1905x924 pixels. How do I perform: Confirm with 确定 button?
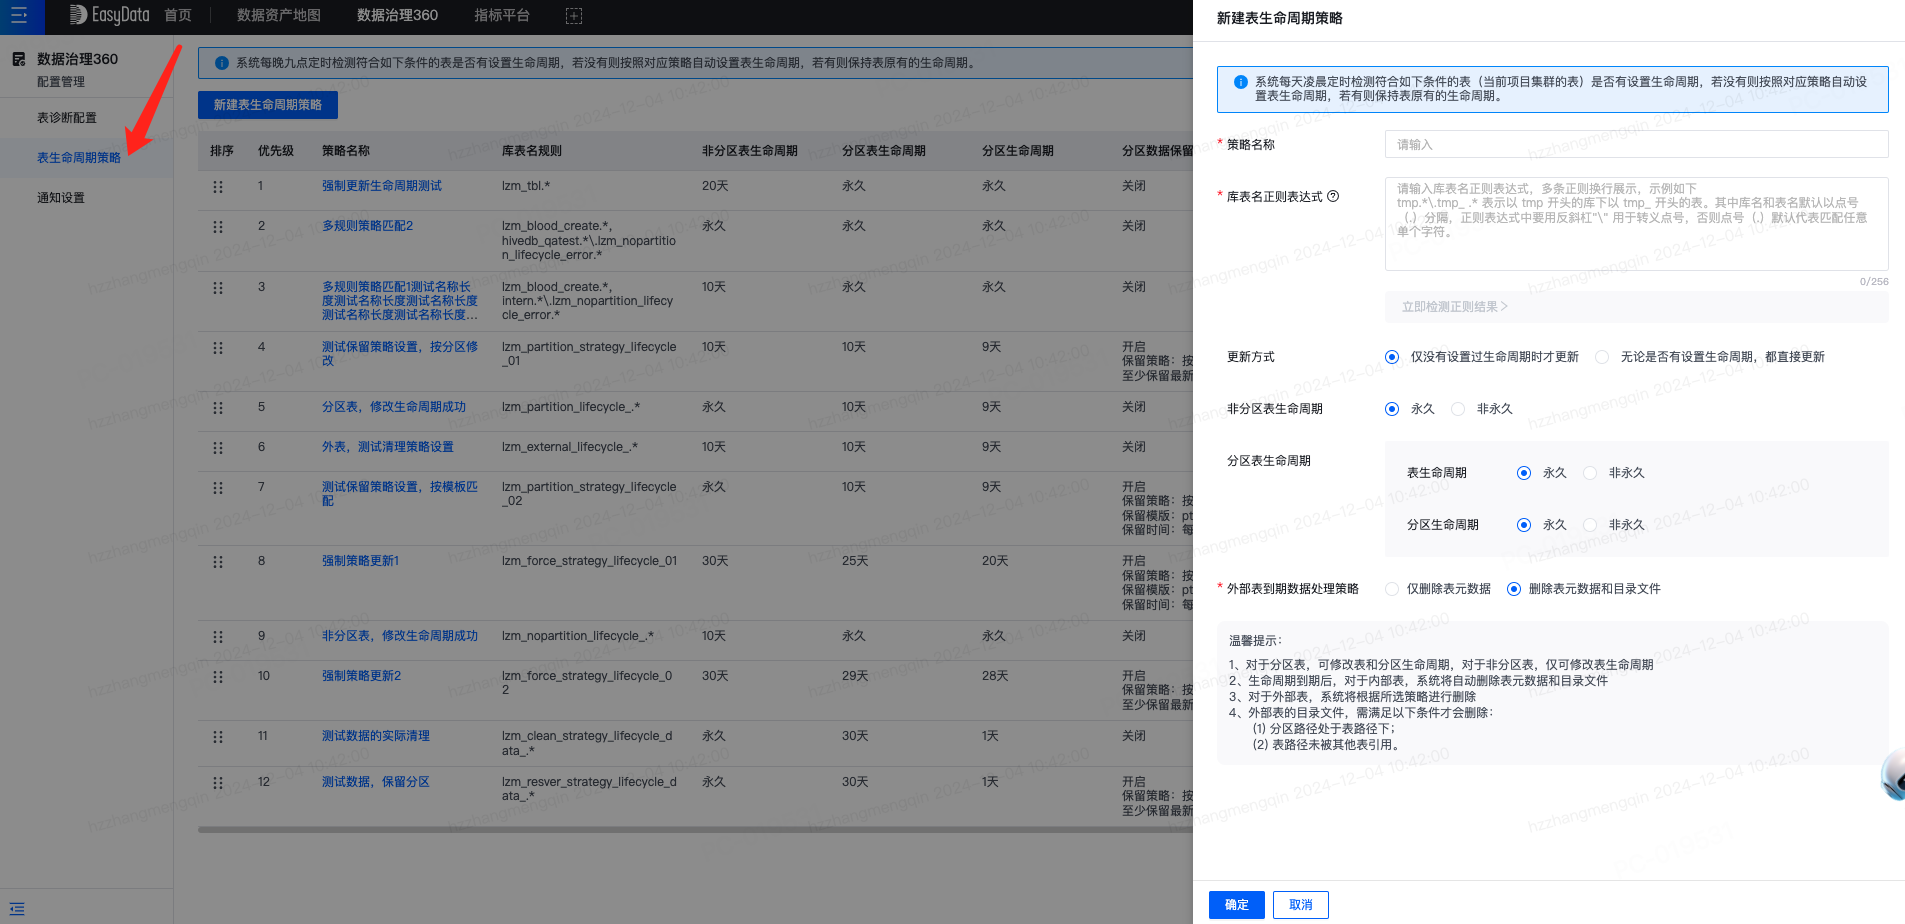coord(1237,905)
